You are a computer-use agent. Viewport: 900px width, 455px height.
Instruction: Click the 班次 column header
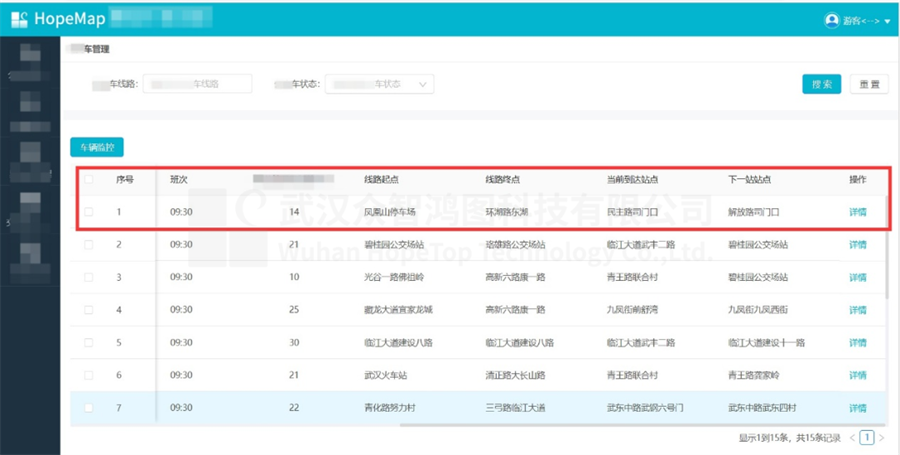point(179,180)
